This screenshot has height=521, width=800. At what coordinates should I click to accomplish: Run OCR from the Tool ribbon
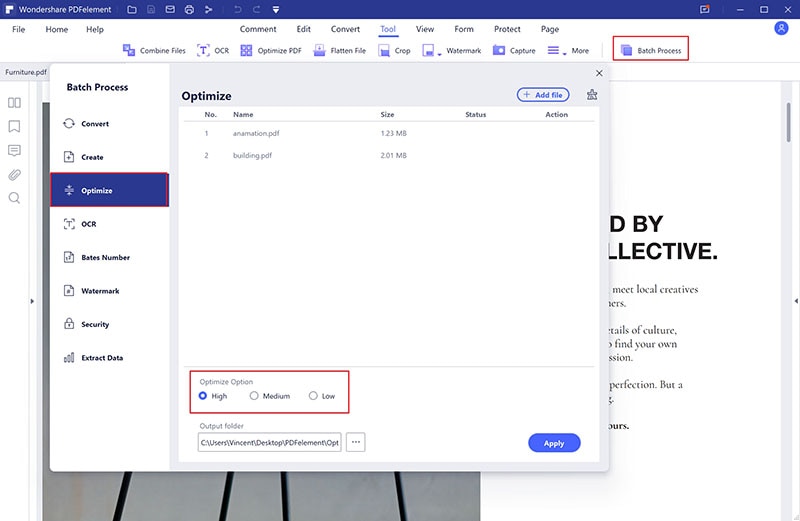213,51
